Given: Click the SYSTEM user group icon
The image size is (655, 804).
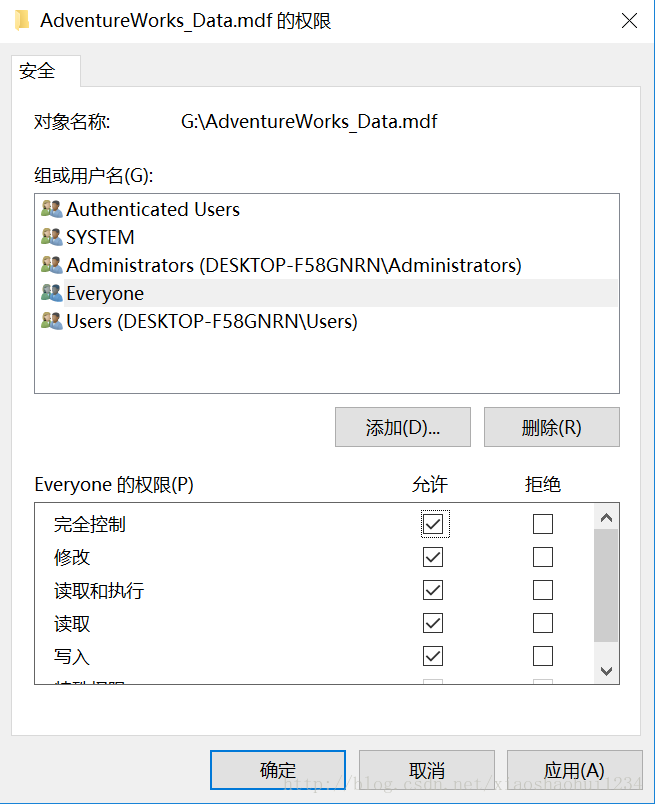Looking at the screenshot, I should [x=52, y=237].
